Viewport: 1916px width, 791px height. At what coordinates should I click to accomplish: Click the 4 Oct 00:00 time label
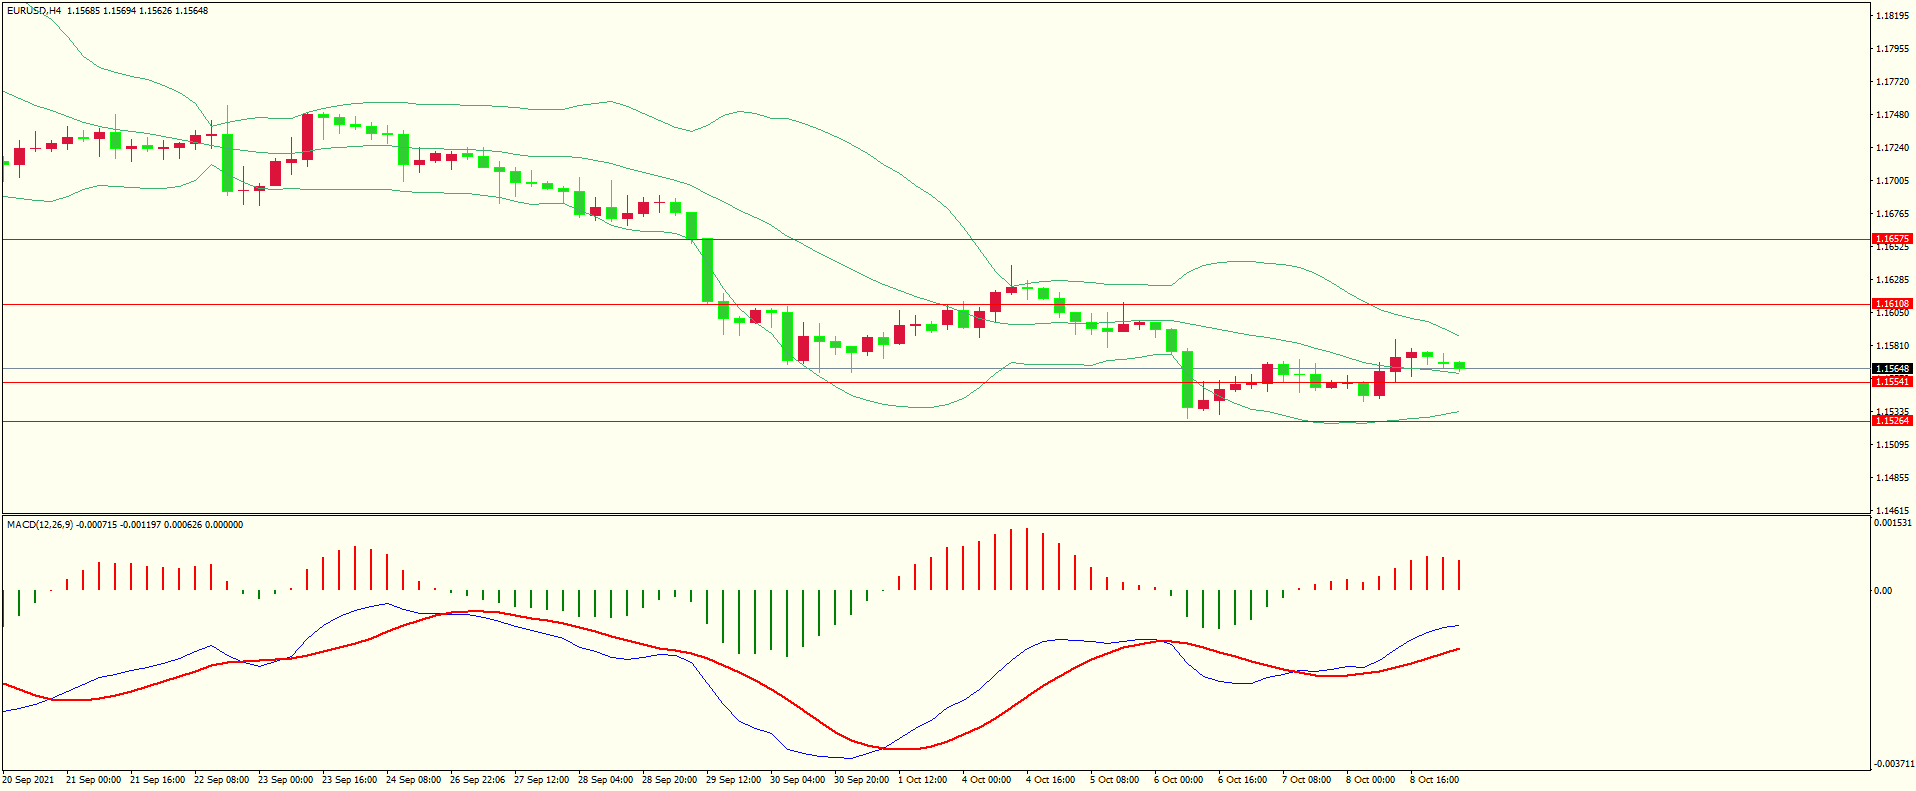[x=986, y=780]
